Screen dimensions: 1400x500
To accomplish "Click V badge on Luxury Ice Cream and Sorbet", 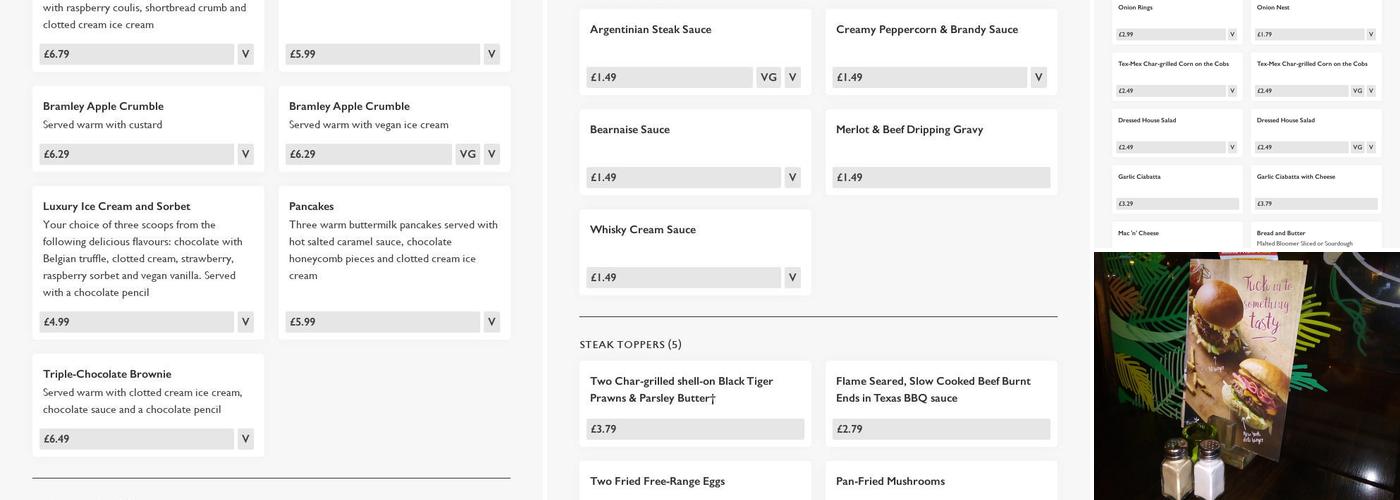I will (245, 322).
